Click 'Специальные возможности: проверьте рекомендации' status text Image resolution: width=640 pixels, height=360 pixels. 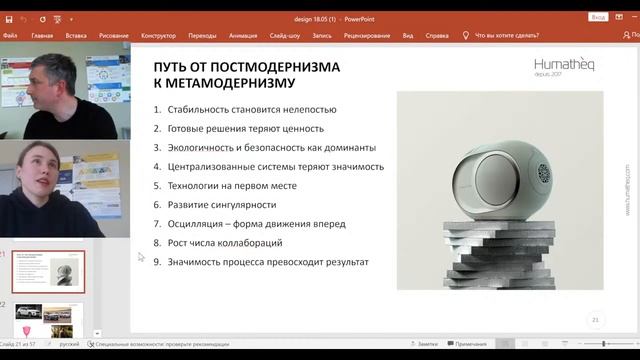(x=162, y=344)
